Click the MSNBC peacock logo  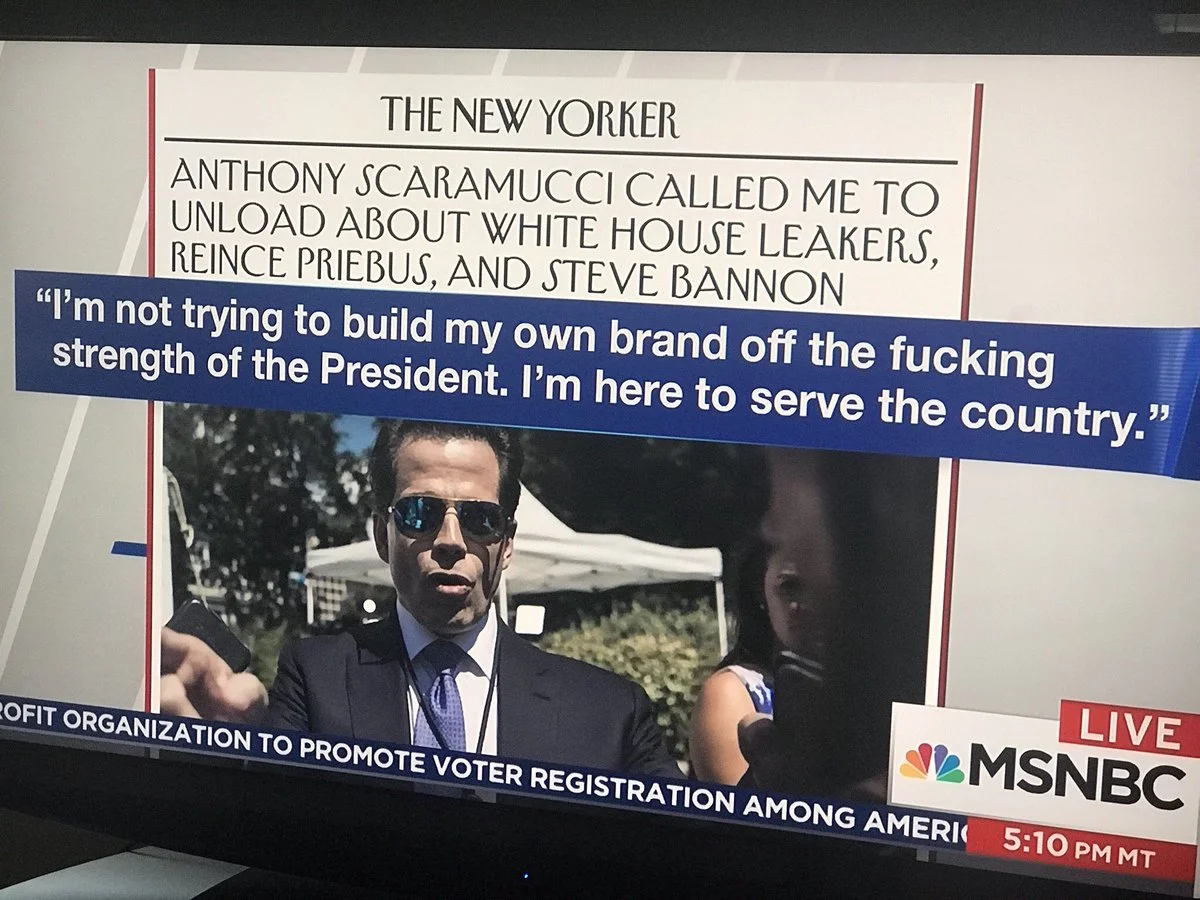(x=931, y=763)
